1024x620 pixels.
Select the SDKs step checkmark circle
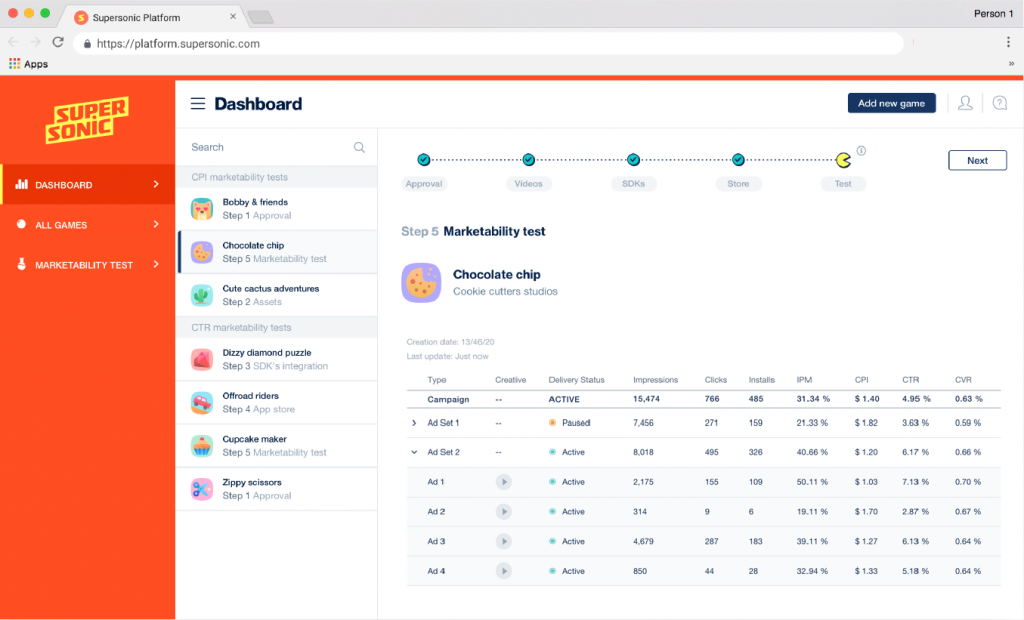pyautogui.click(x=633, y=160)
